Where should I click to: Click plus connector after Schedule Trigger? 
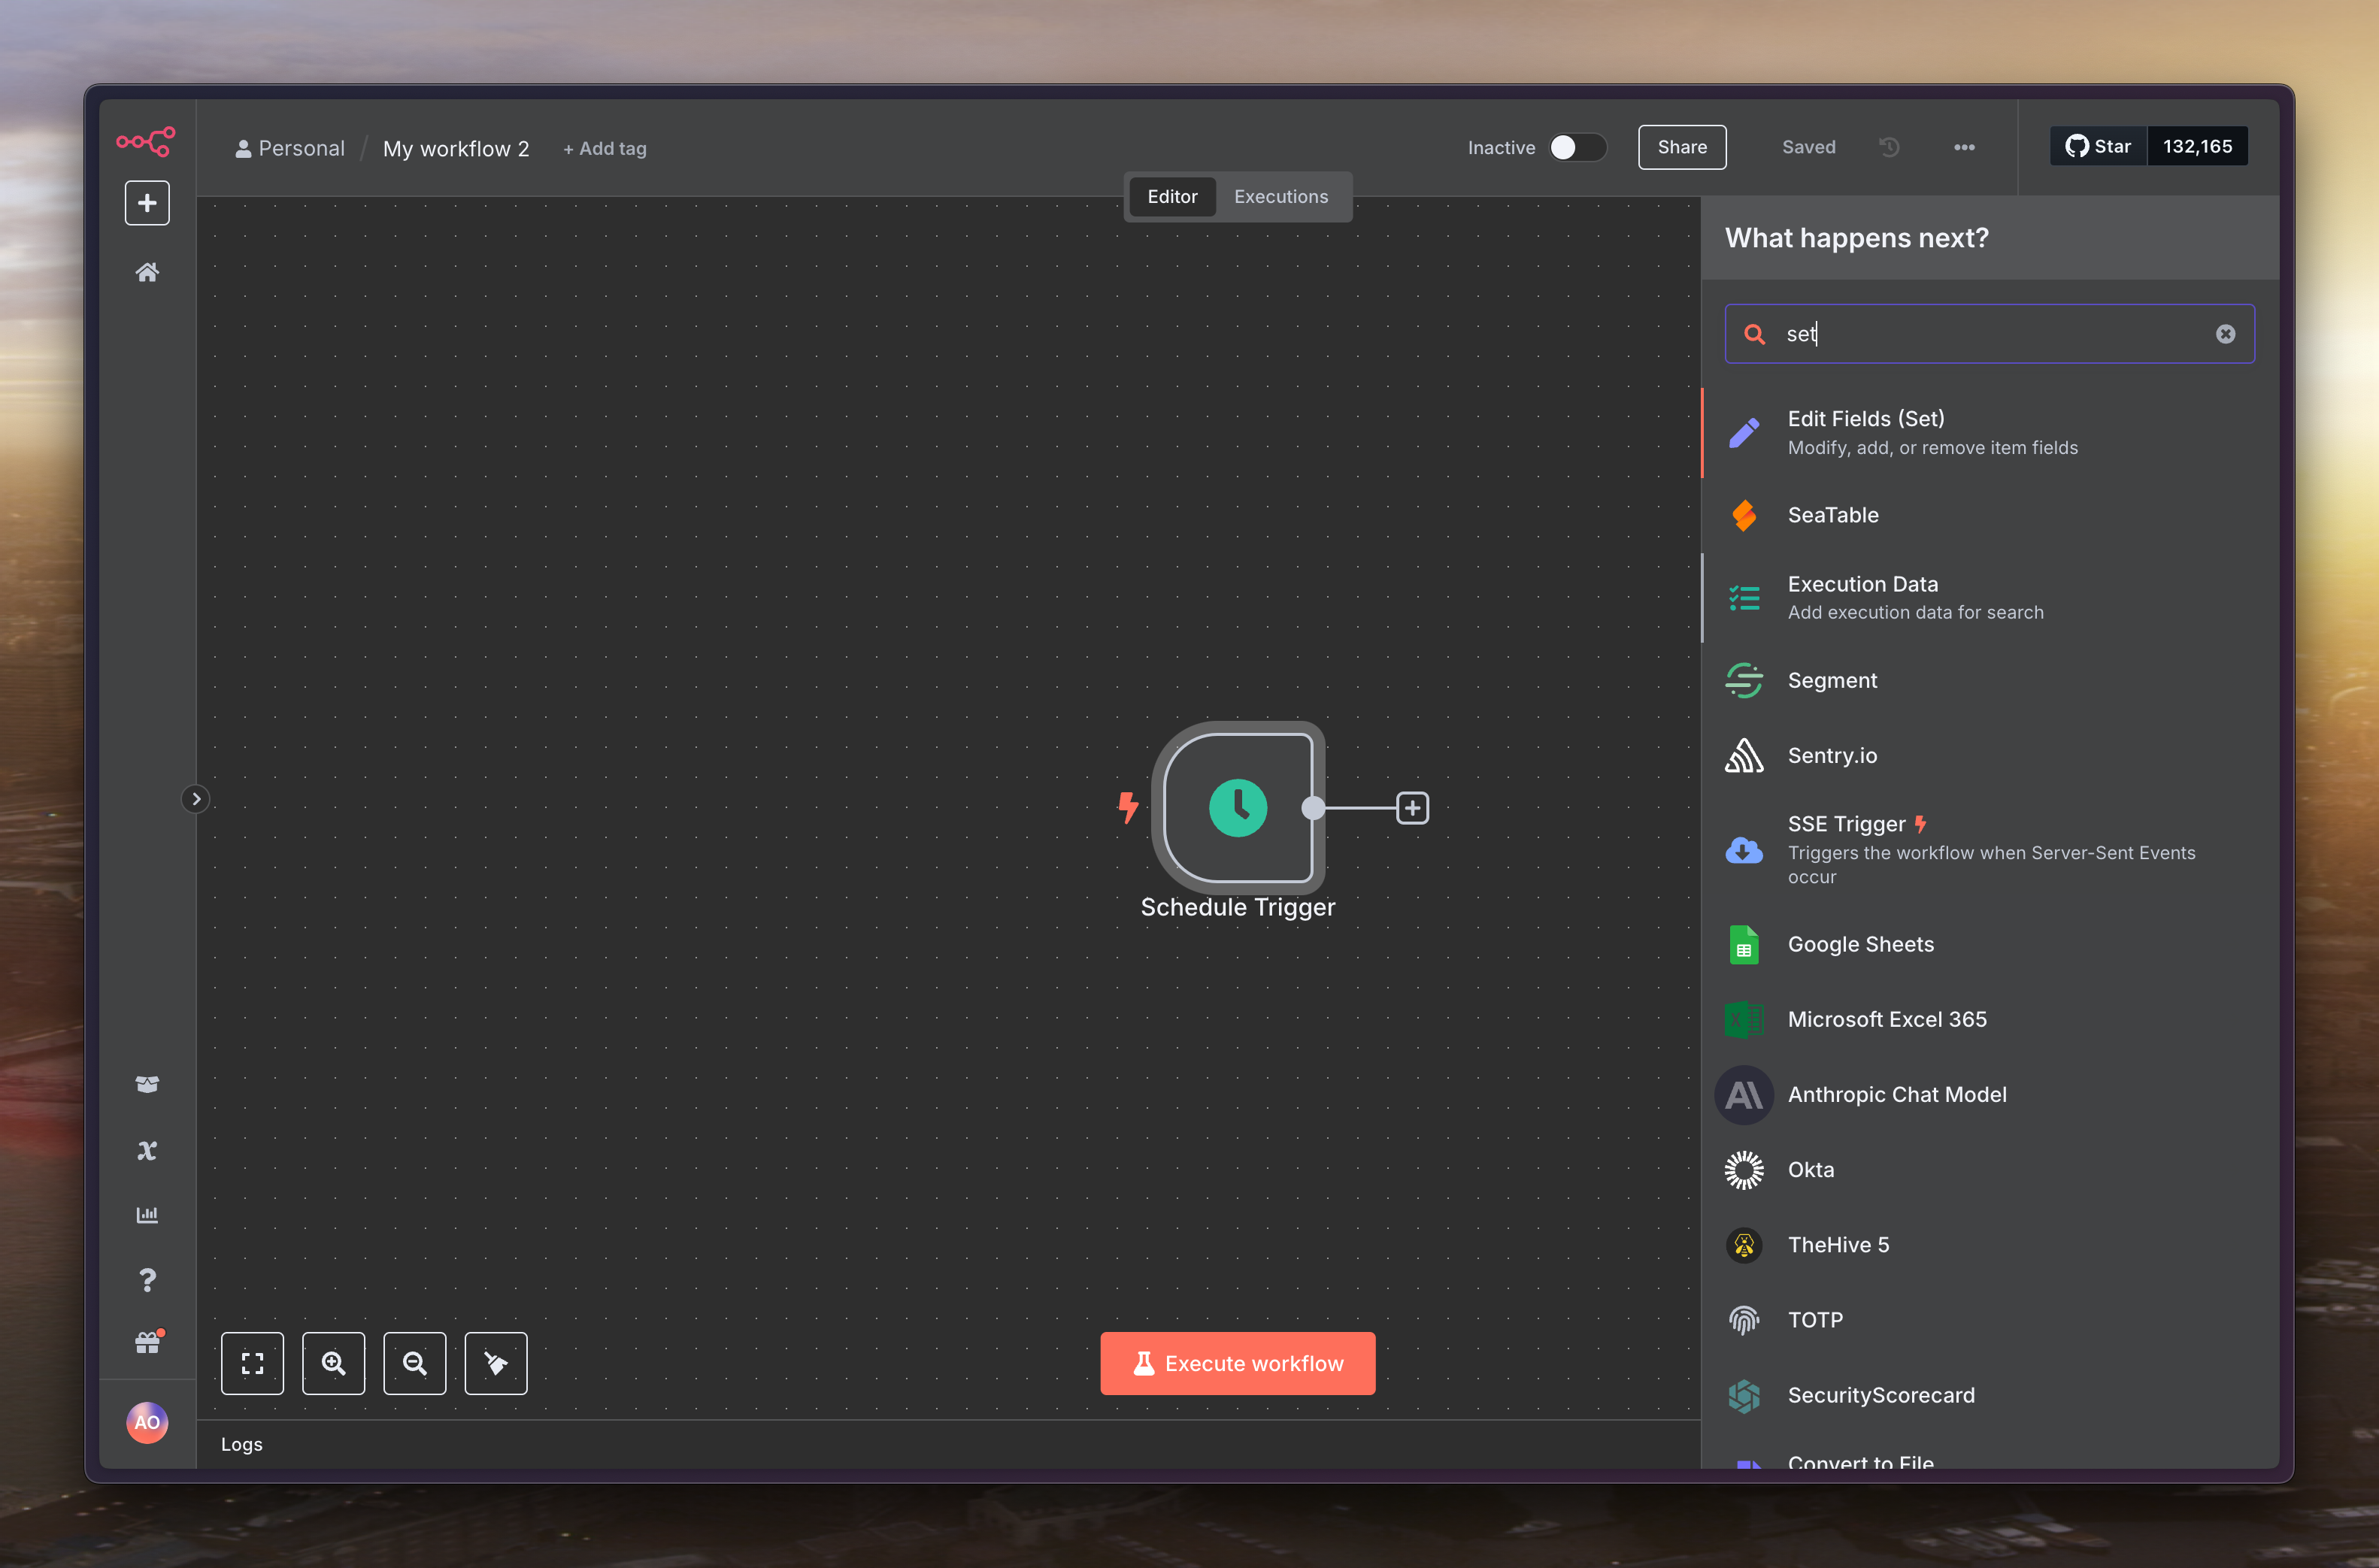point(1412,808)
